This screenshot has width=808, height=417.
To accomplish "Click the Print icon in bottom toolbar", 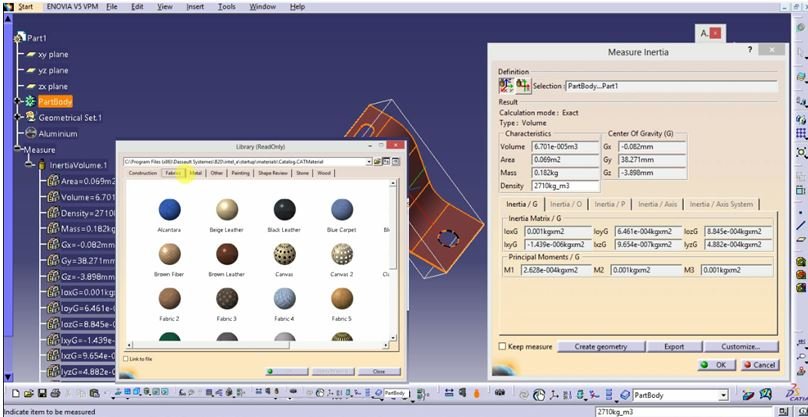I will tap(55, 393).
